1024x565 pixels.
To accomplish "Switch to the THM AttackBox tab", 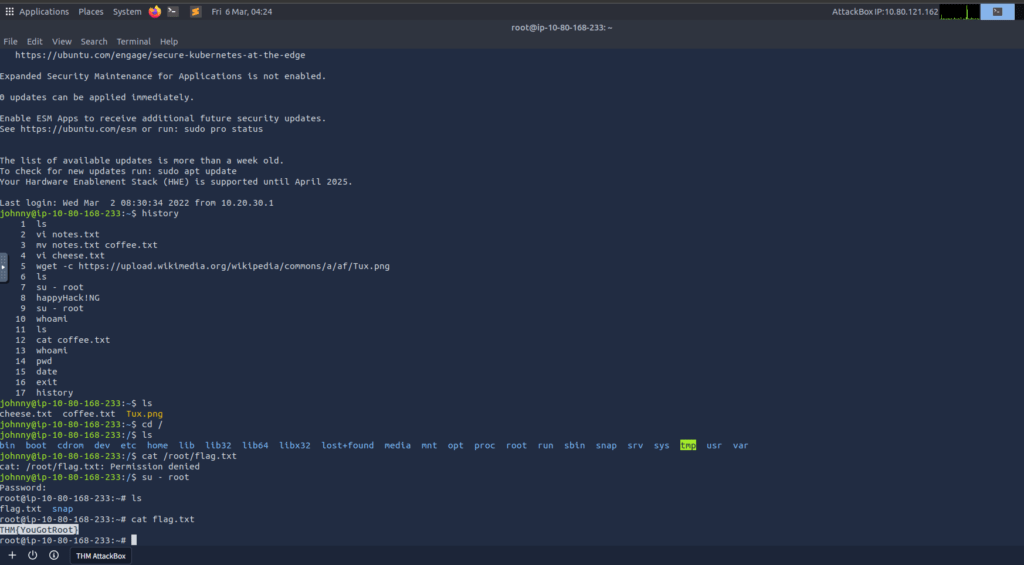I will 101,556.
